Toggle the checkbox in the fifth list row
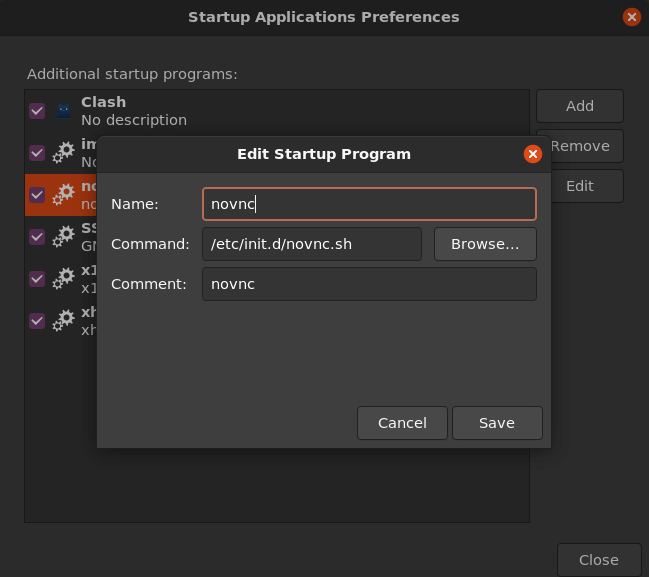649x577 pixels. point(37,279)
